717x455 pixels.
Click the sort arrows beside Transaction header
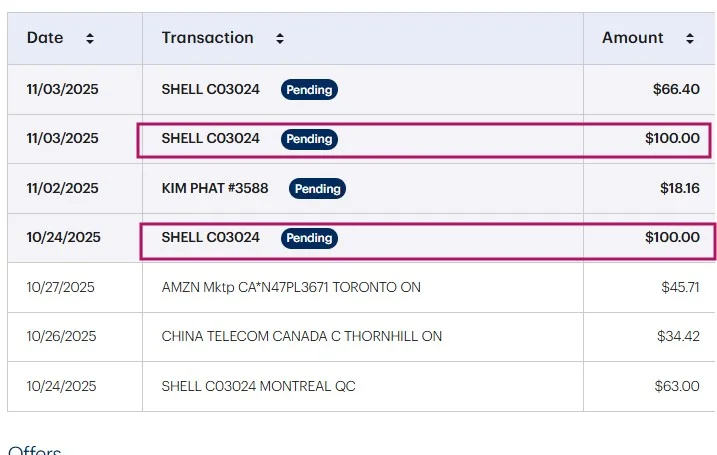point(280,38)
